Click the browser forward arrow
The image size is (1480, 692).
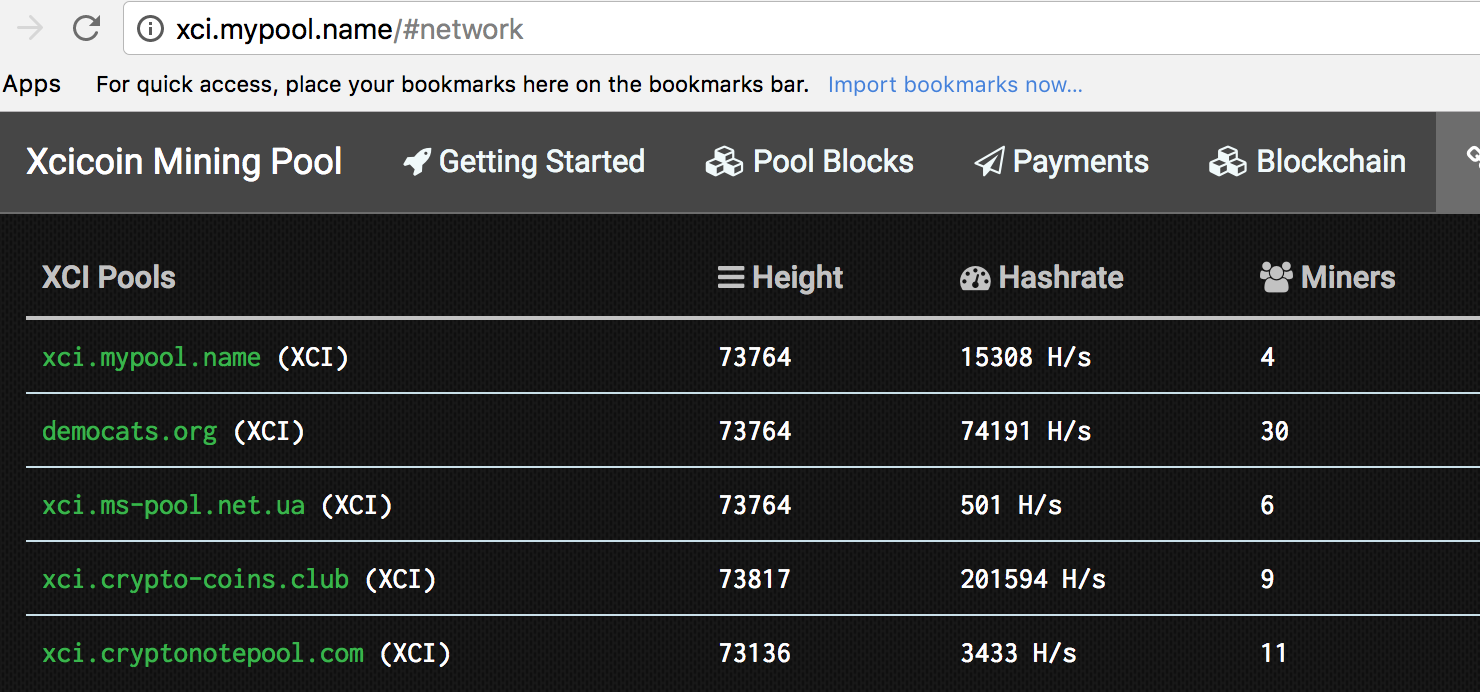click(x=30, y=29)
